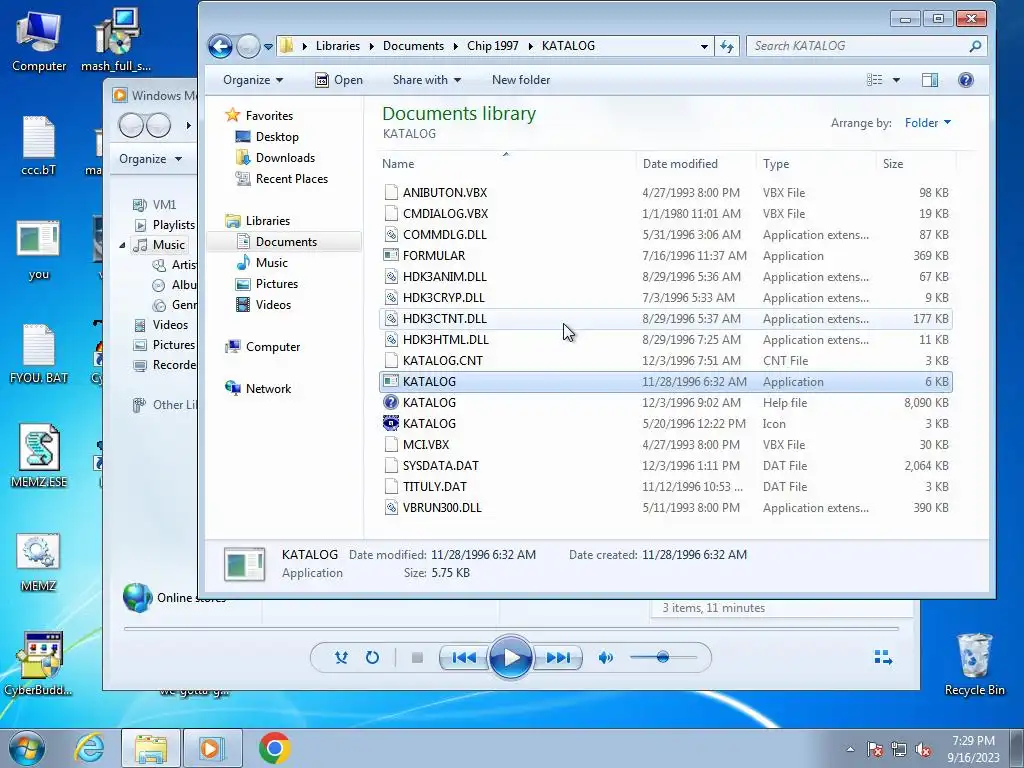Go back with Explorer back arrow
The image size is (1024, 768).
220,46
